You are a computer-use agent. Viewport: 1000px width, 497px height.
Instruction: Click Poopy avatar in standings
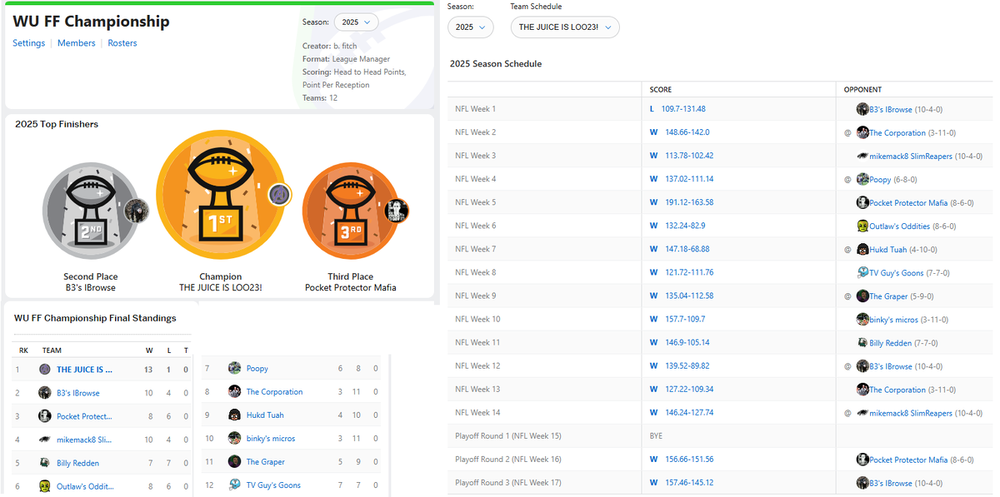click(234, 368)
